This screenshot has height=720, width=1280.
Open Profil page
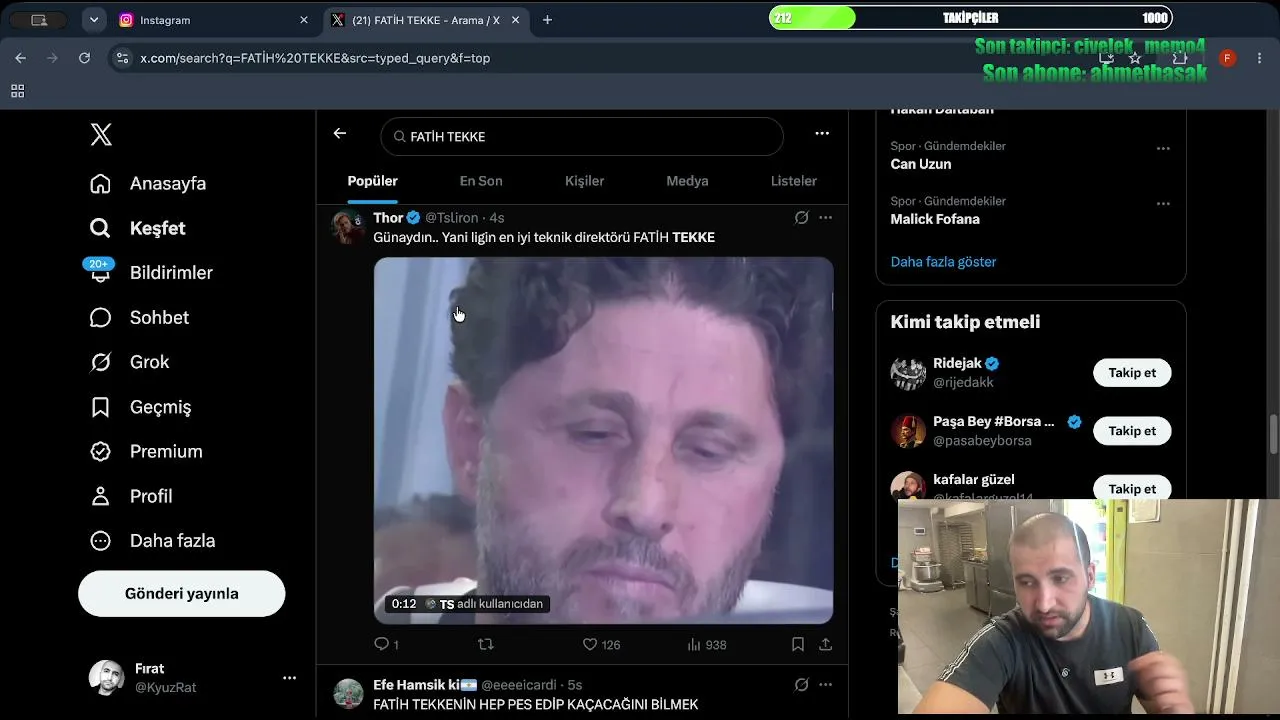click(131, 496)
